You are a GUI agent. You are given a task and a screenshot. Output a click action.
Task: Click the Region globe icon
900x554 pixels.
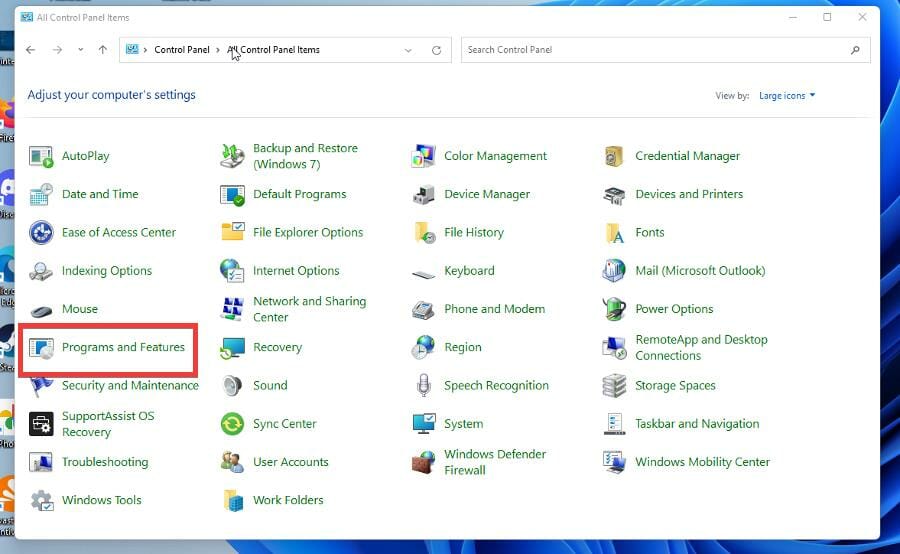(424, 348)
